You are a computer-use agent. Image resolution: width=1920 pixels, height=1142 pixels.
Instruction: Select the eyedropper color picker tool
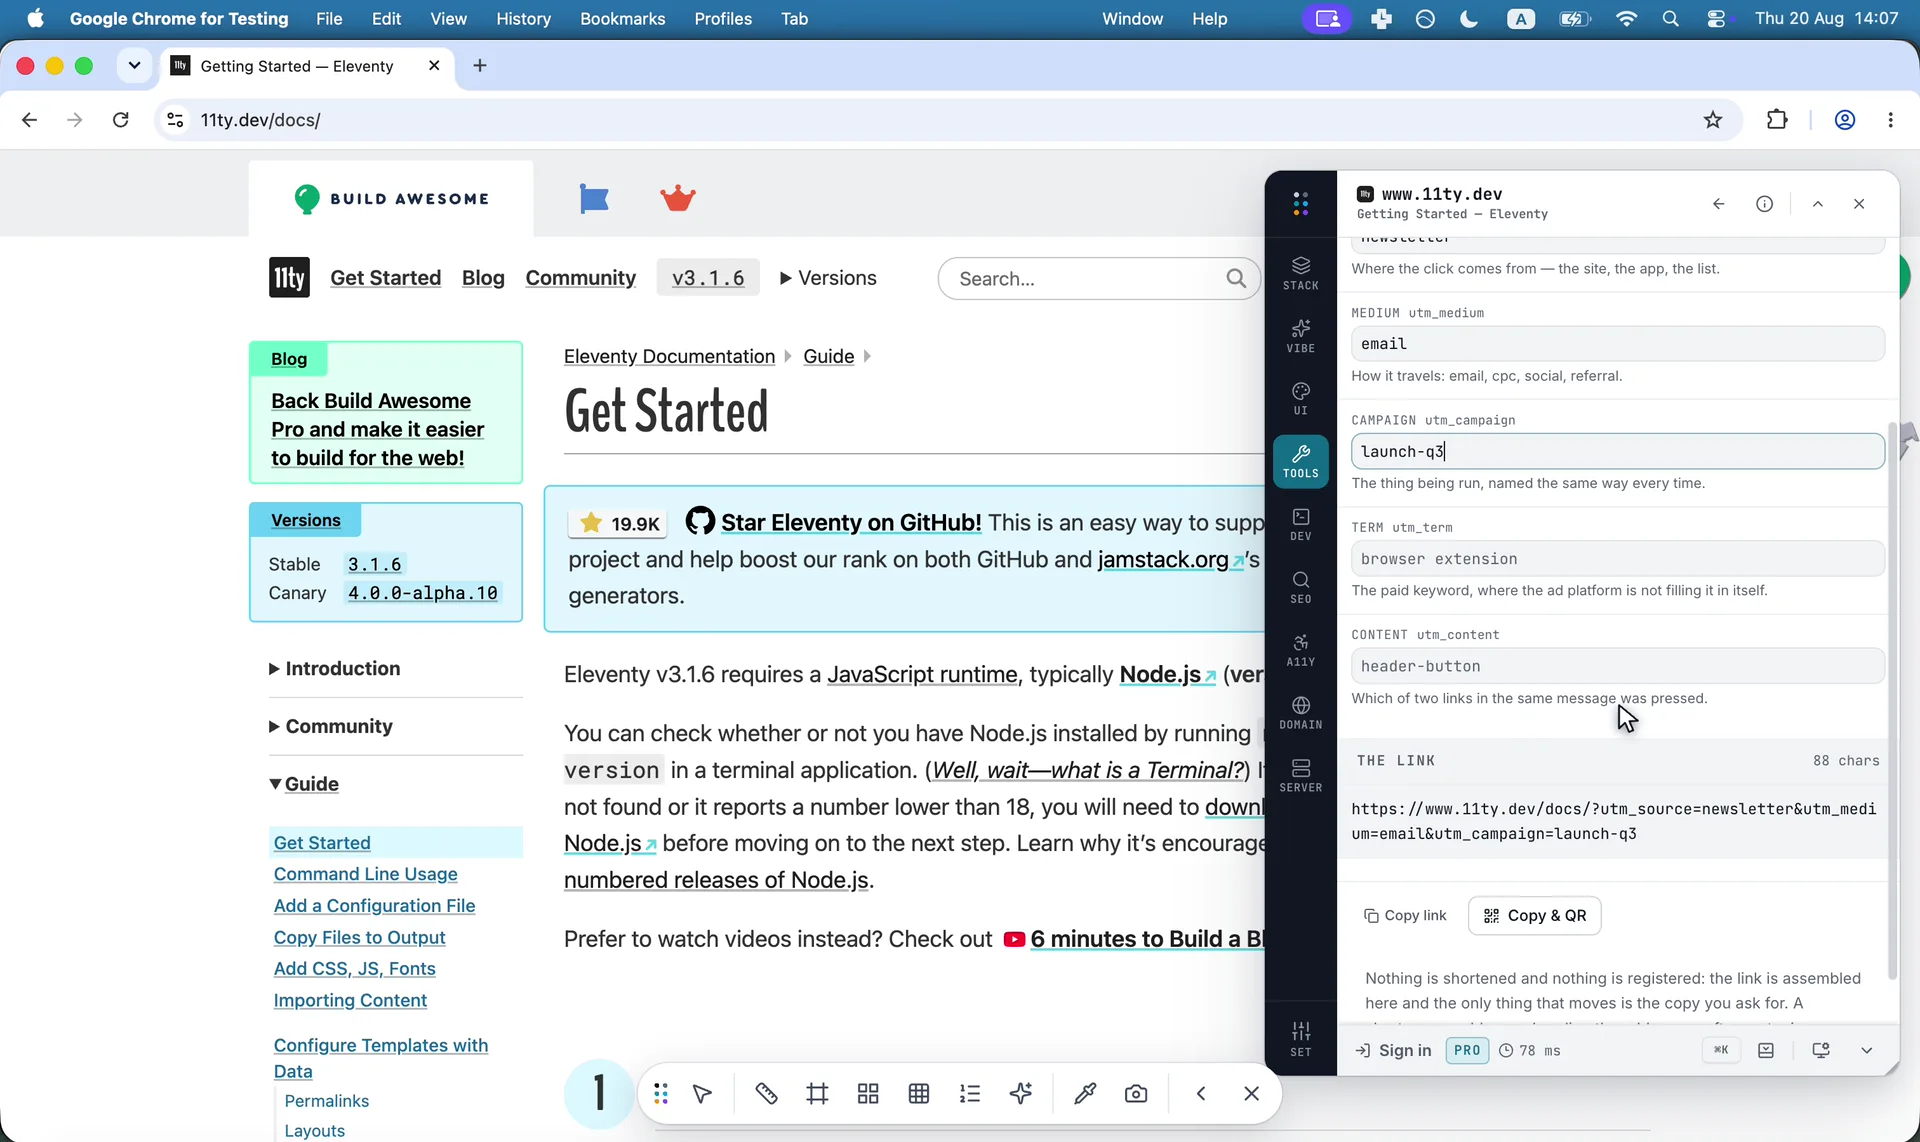(x=1085, y=1094)
